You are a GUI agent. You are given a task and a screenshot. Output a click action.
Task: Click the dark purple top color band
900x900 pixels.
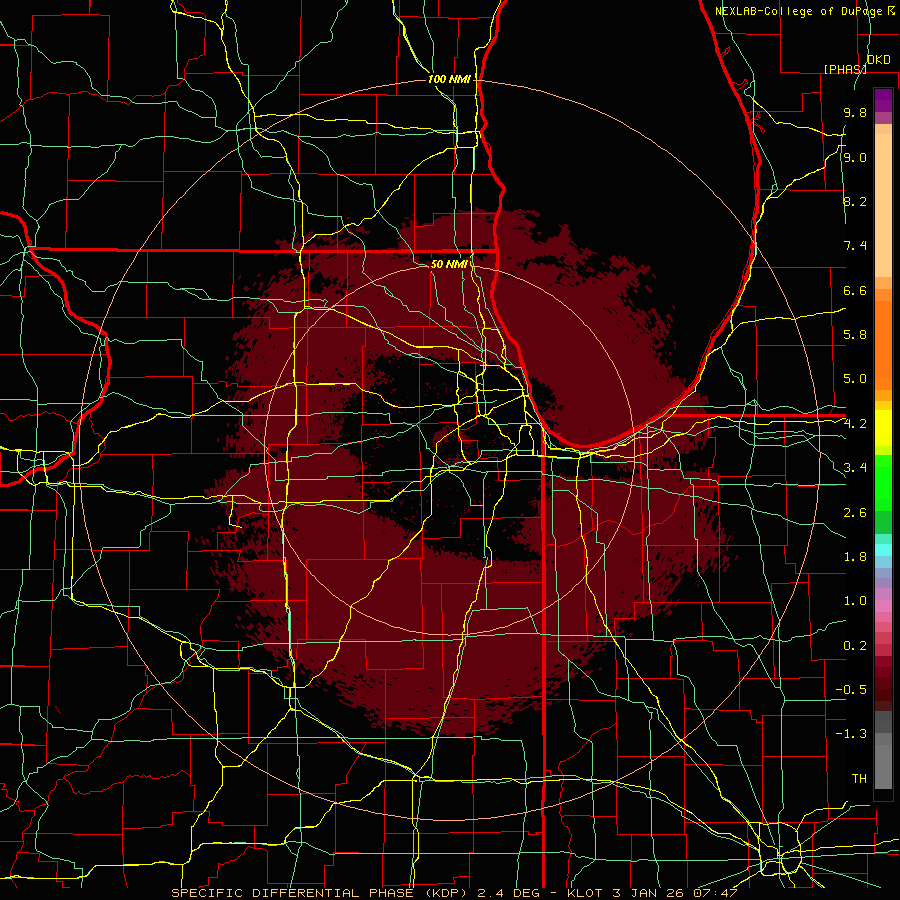(883, 100)
